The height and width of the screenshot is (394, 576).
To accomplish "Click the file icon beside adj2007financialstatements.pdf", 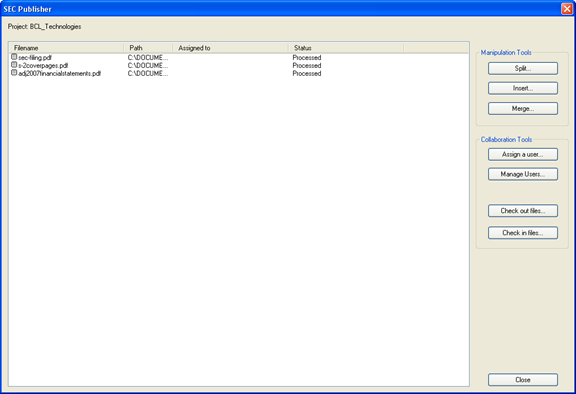I will [14, 73].
